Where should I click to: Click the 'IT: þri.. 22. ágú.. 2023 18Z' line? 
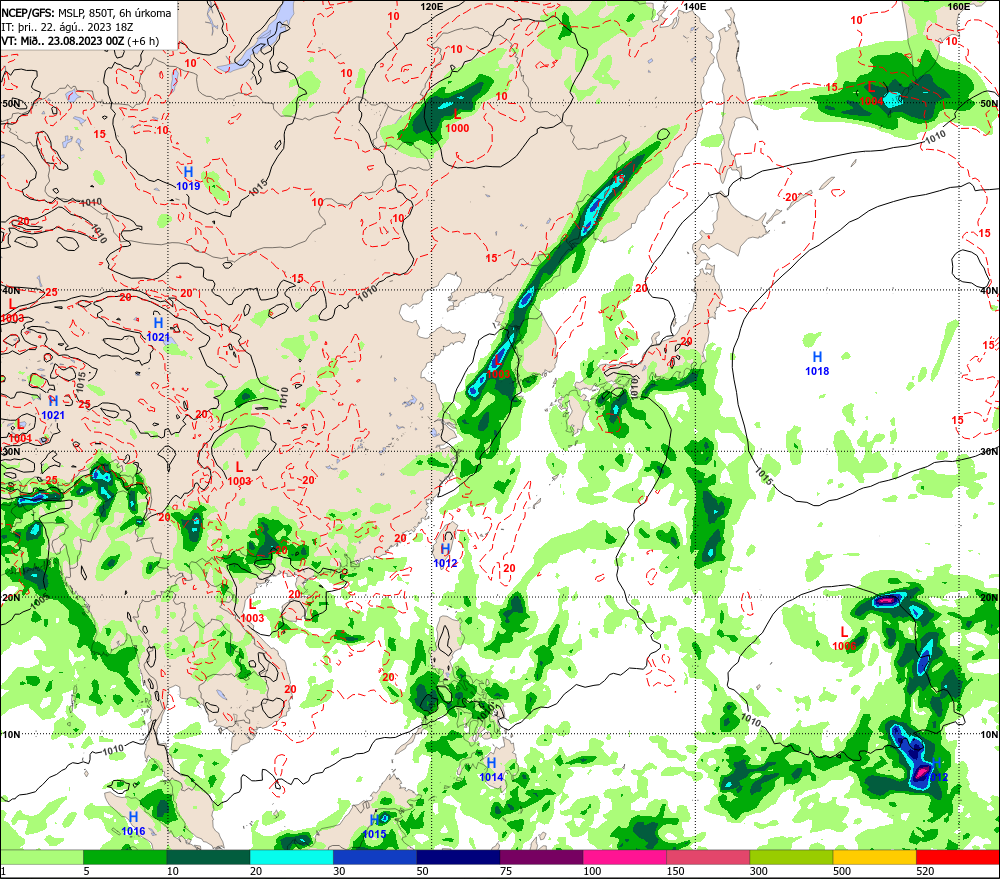coord(68,27)
